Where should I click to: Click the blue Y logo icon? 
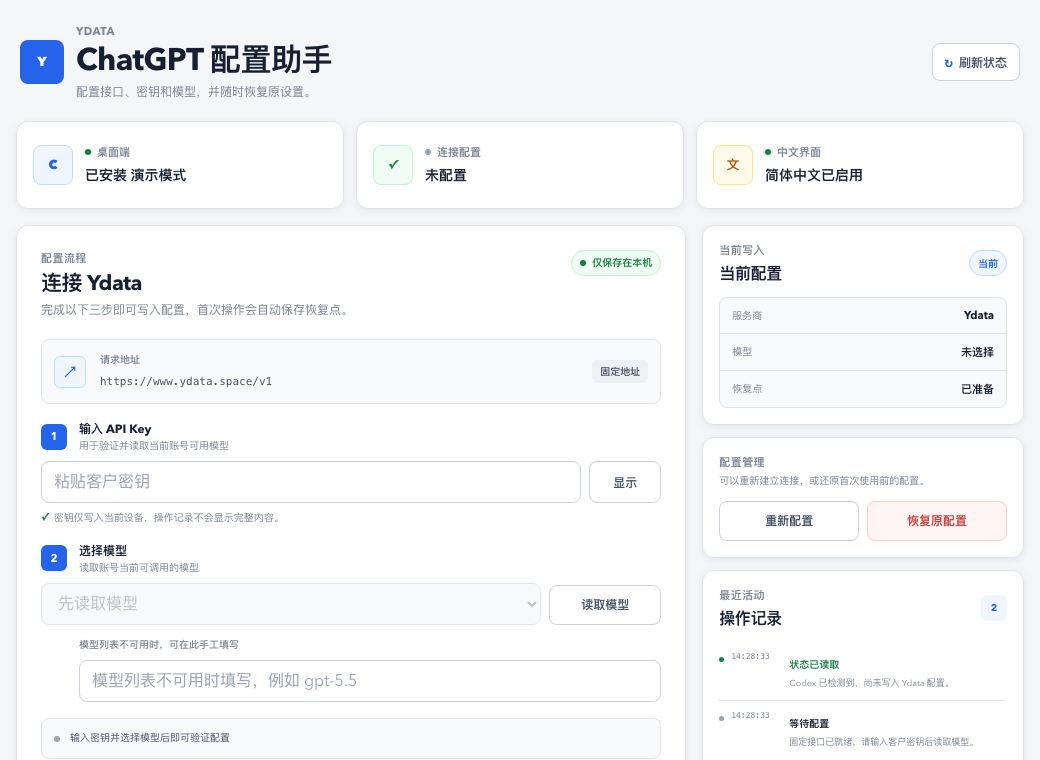click(x=42, y=62)
